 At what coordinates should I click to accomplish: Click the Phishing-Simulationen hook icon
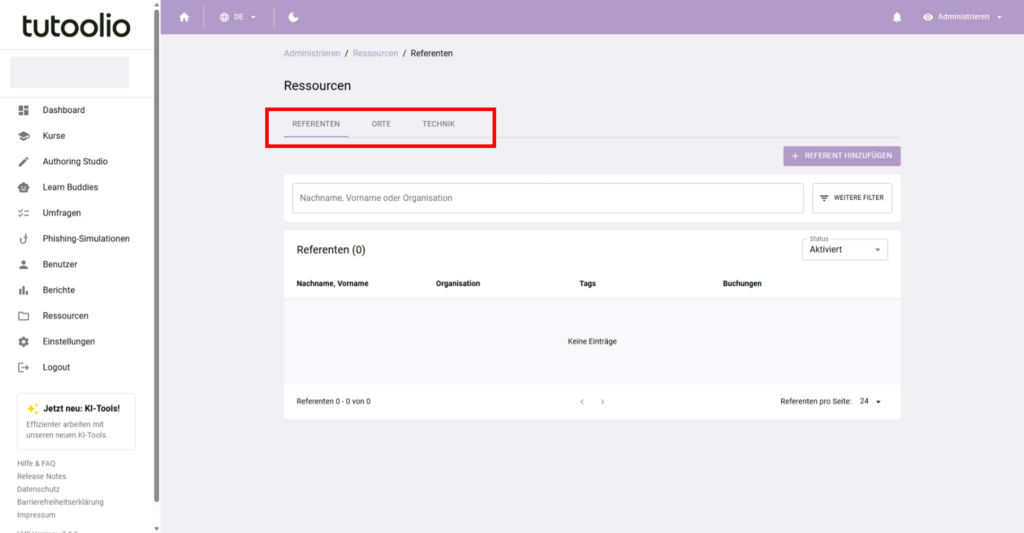24,239
